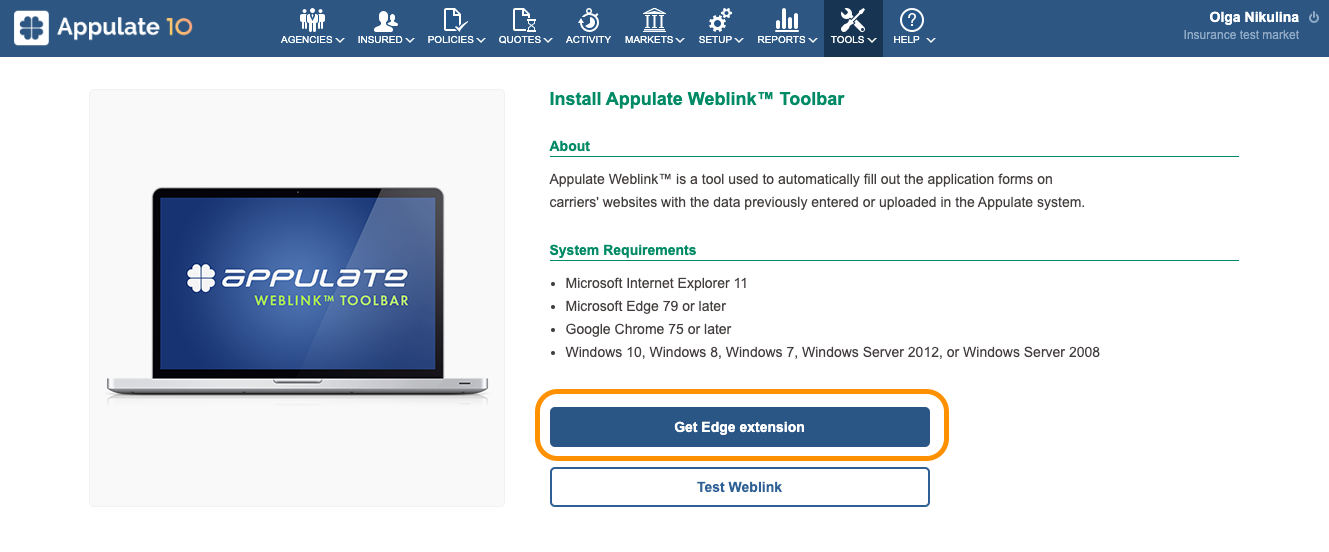Screen dimensions: 1329x552
Task: Click the power logout icon
Action: (1313, 17)
